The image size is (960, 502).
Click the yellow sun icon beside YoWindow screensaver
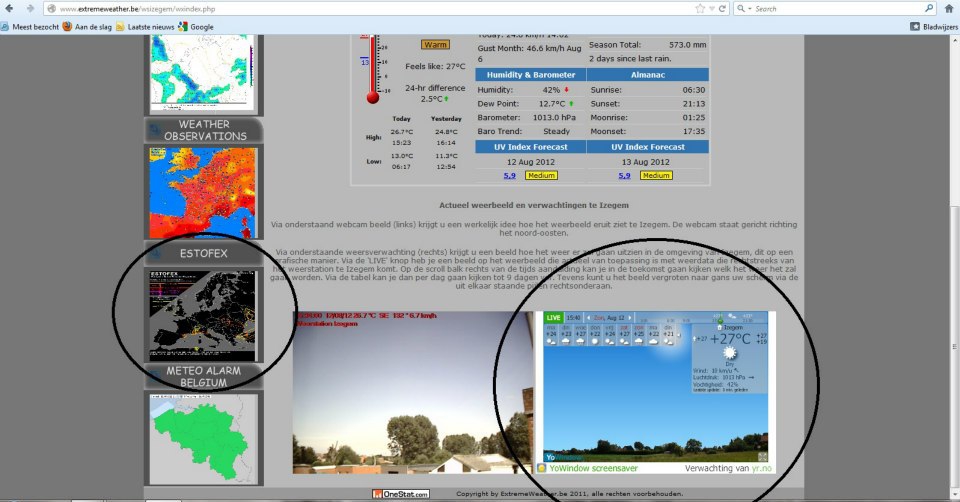click(541, 468)
